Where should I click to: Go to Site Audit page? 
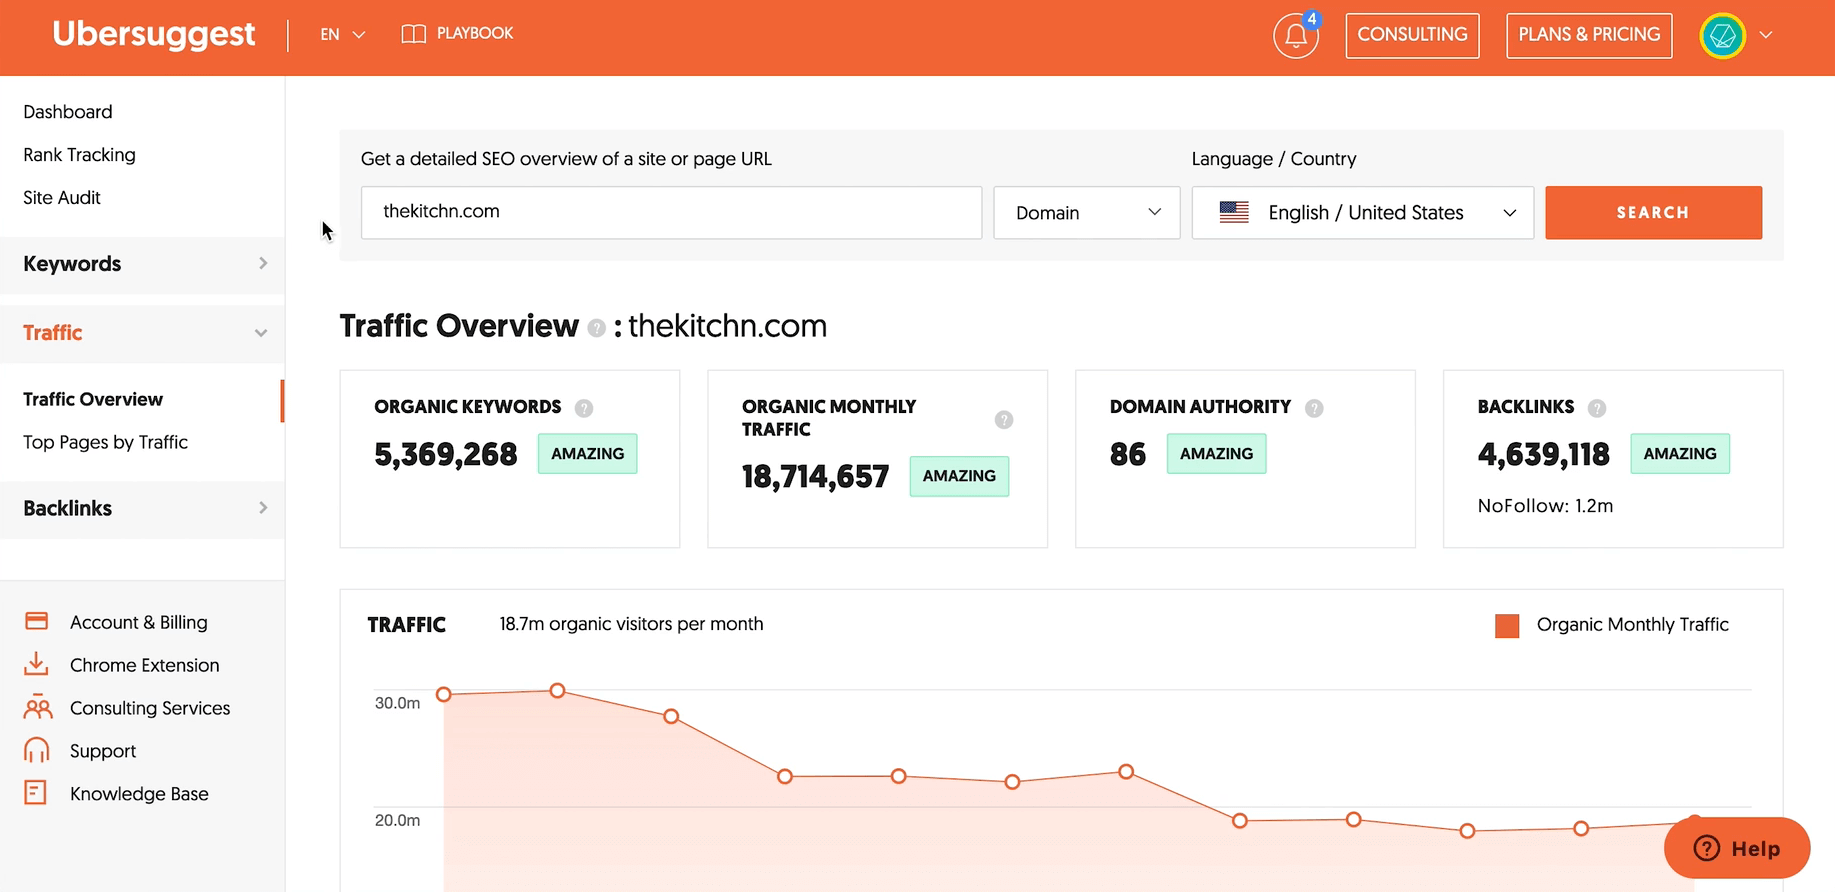pyautogui.click(x=62, y=198)
